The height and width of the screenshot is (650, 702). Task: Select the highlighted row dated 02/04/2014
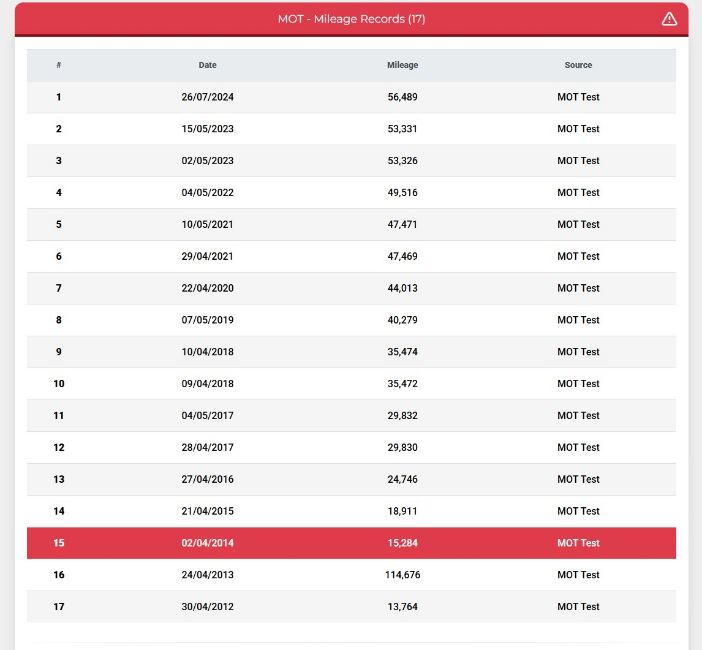pyautogui.click(x=351, y=543)
